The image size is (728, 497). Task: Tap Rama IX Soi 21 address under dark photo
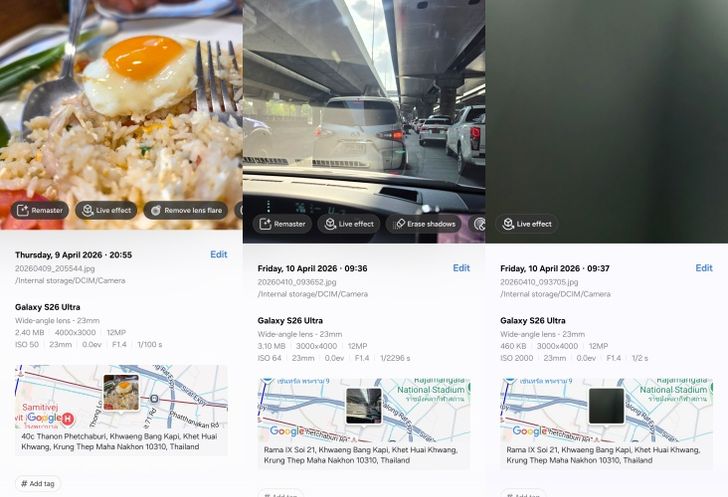click(x=603, y=455)
